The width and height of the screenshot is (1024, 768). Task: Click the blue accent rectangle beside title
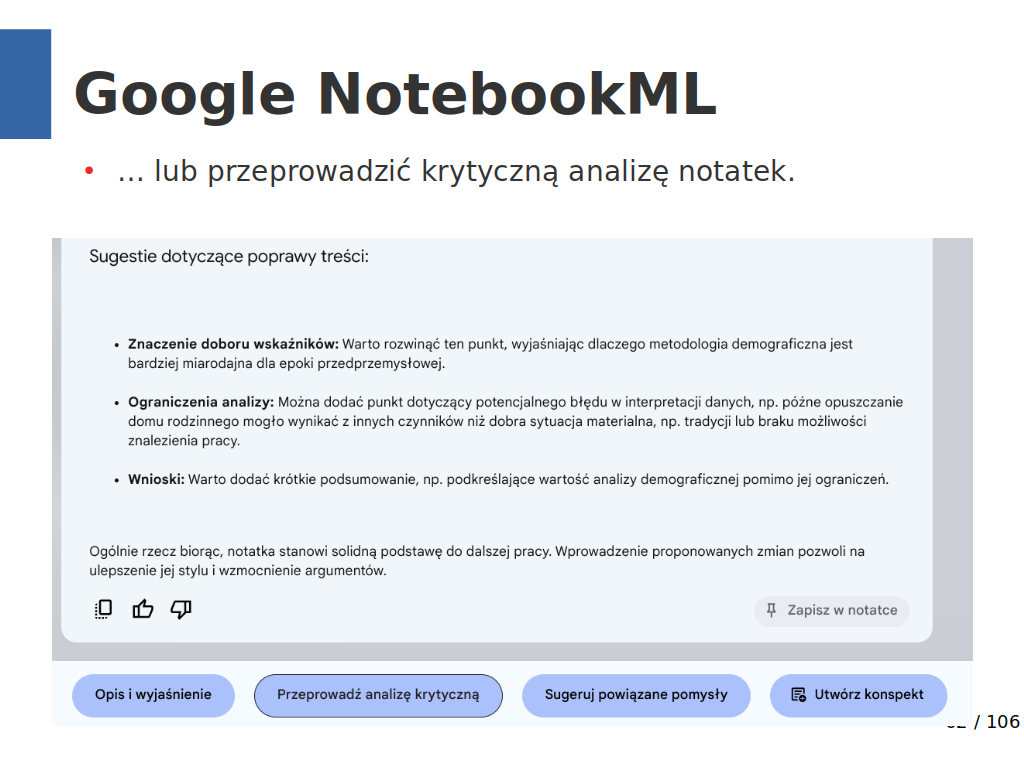[x=25, y=84]
